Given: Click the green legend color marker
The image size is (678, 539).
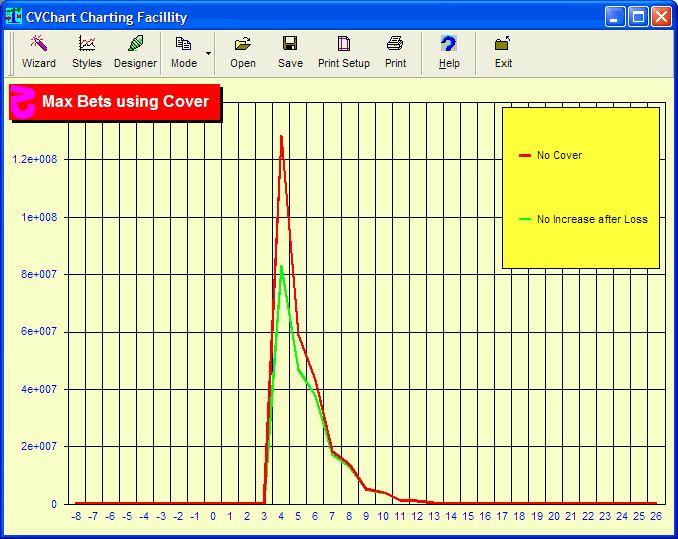Looking at the screenshot, I should pos(525,219).
